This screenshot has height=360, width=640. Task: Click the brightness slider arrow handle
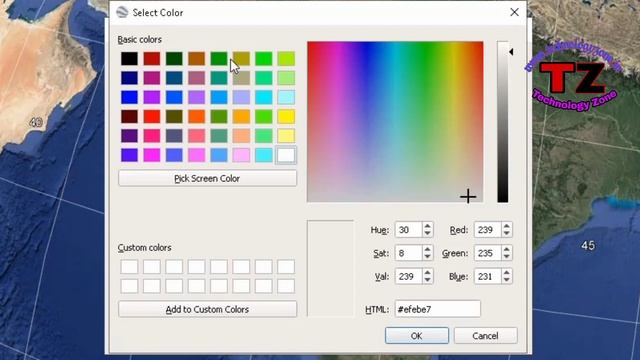click(x=511, y=52)
